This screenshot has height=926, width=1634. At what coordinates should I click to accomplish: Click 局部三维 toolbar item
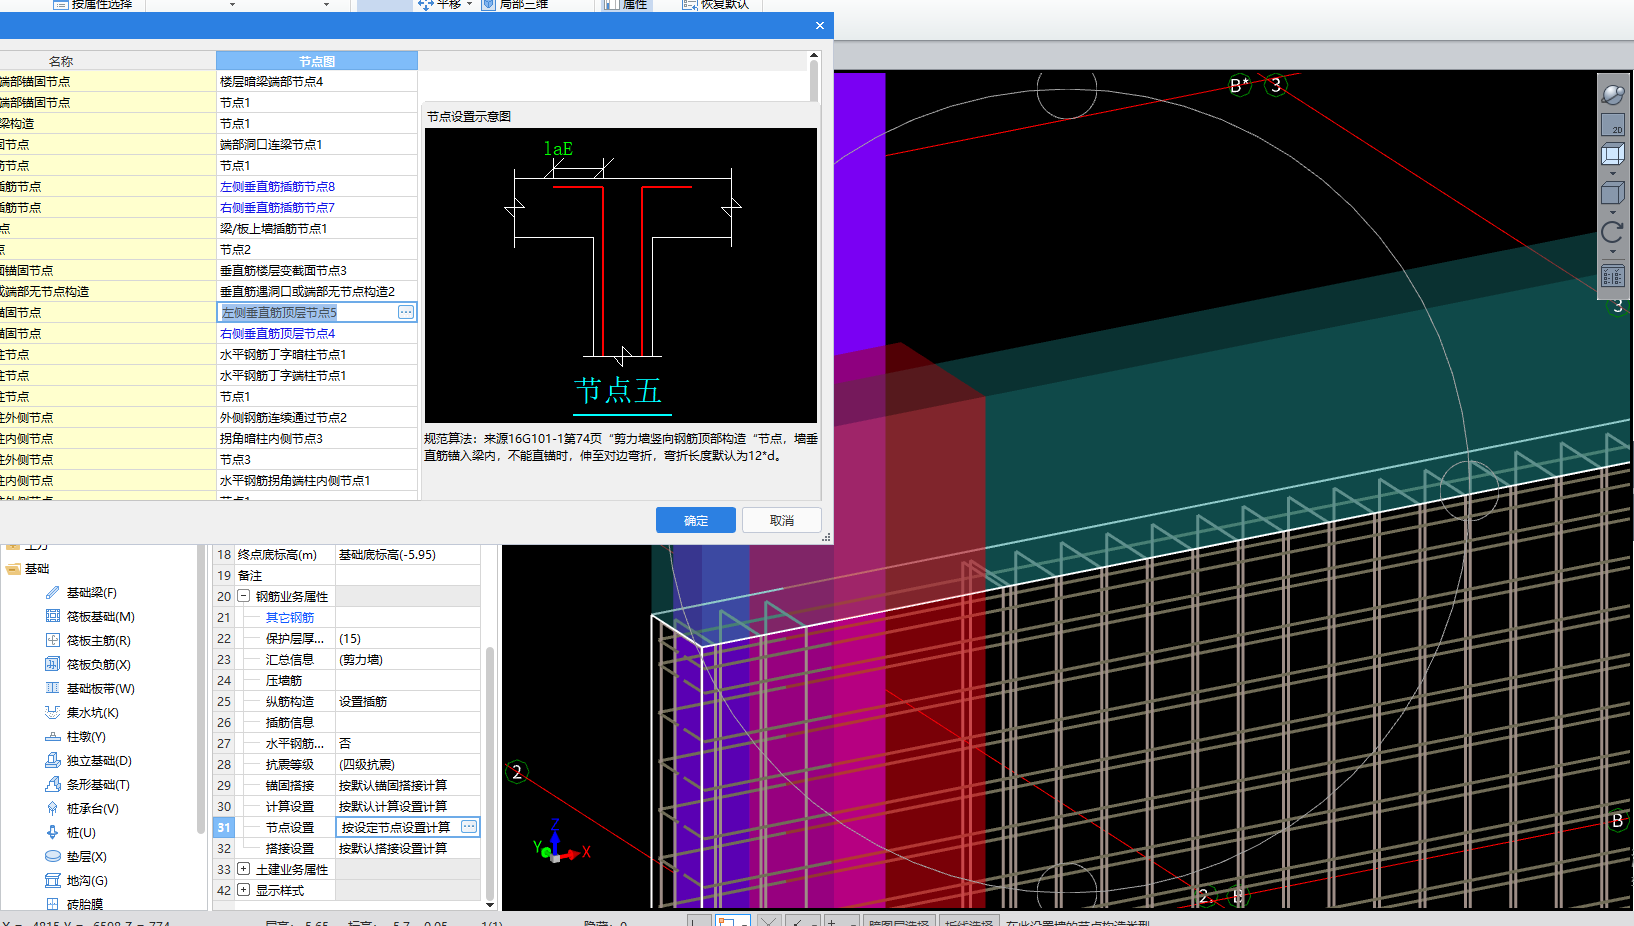click(x=516, y=5)
